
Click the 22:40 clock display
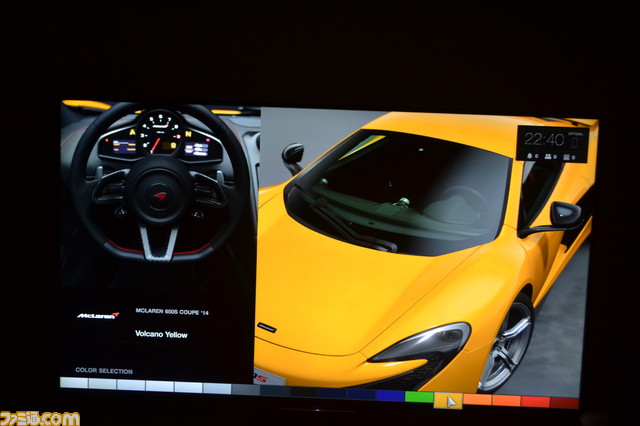[x=544, y=139]
